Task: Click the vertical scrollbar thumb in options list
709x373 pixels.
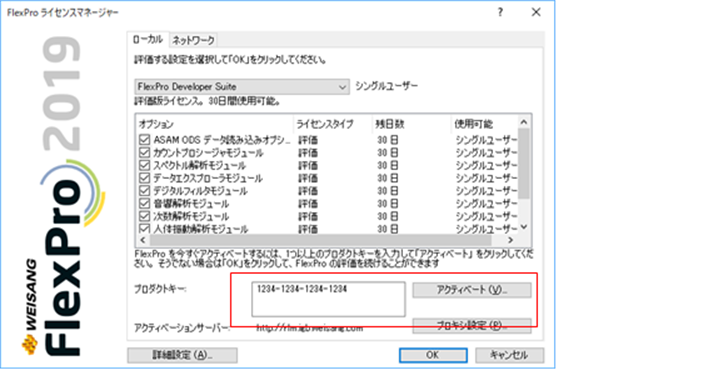Action: click(x=524, y=164)
